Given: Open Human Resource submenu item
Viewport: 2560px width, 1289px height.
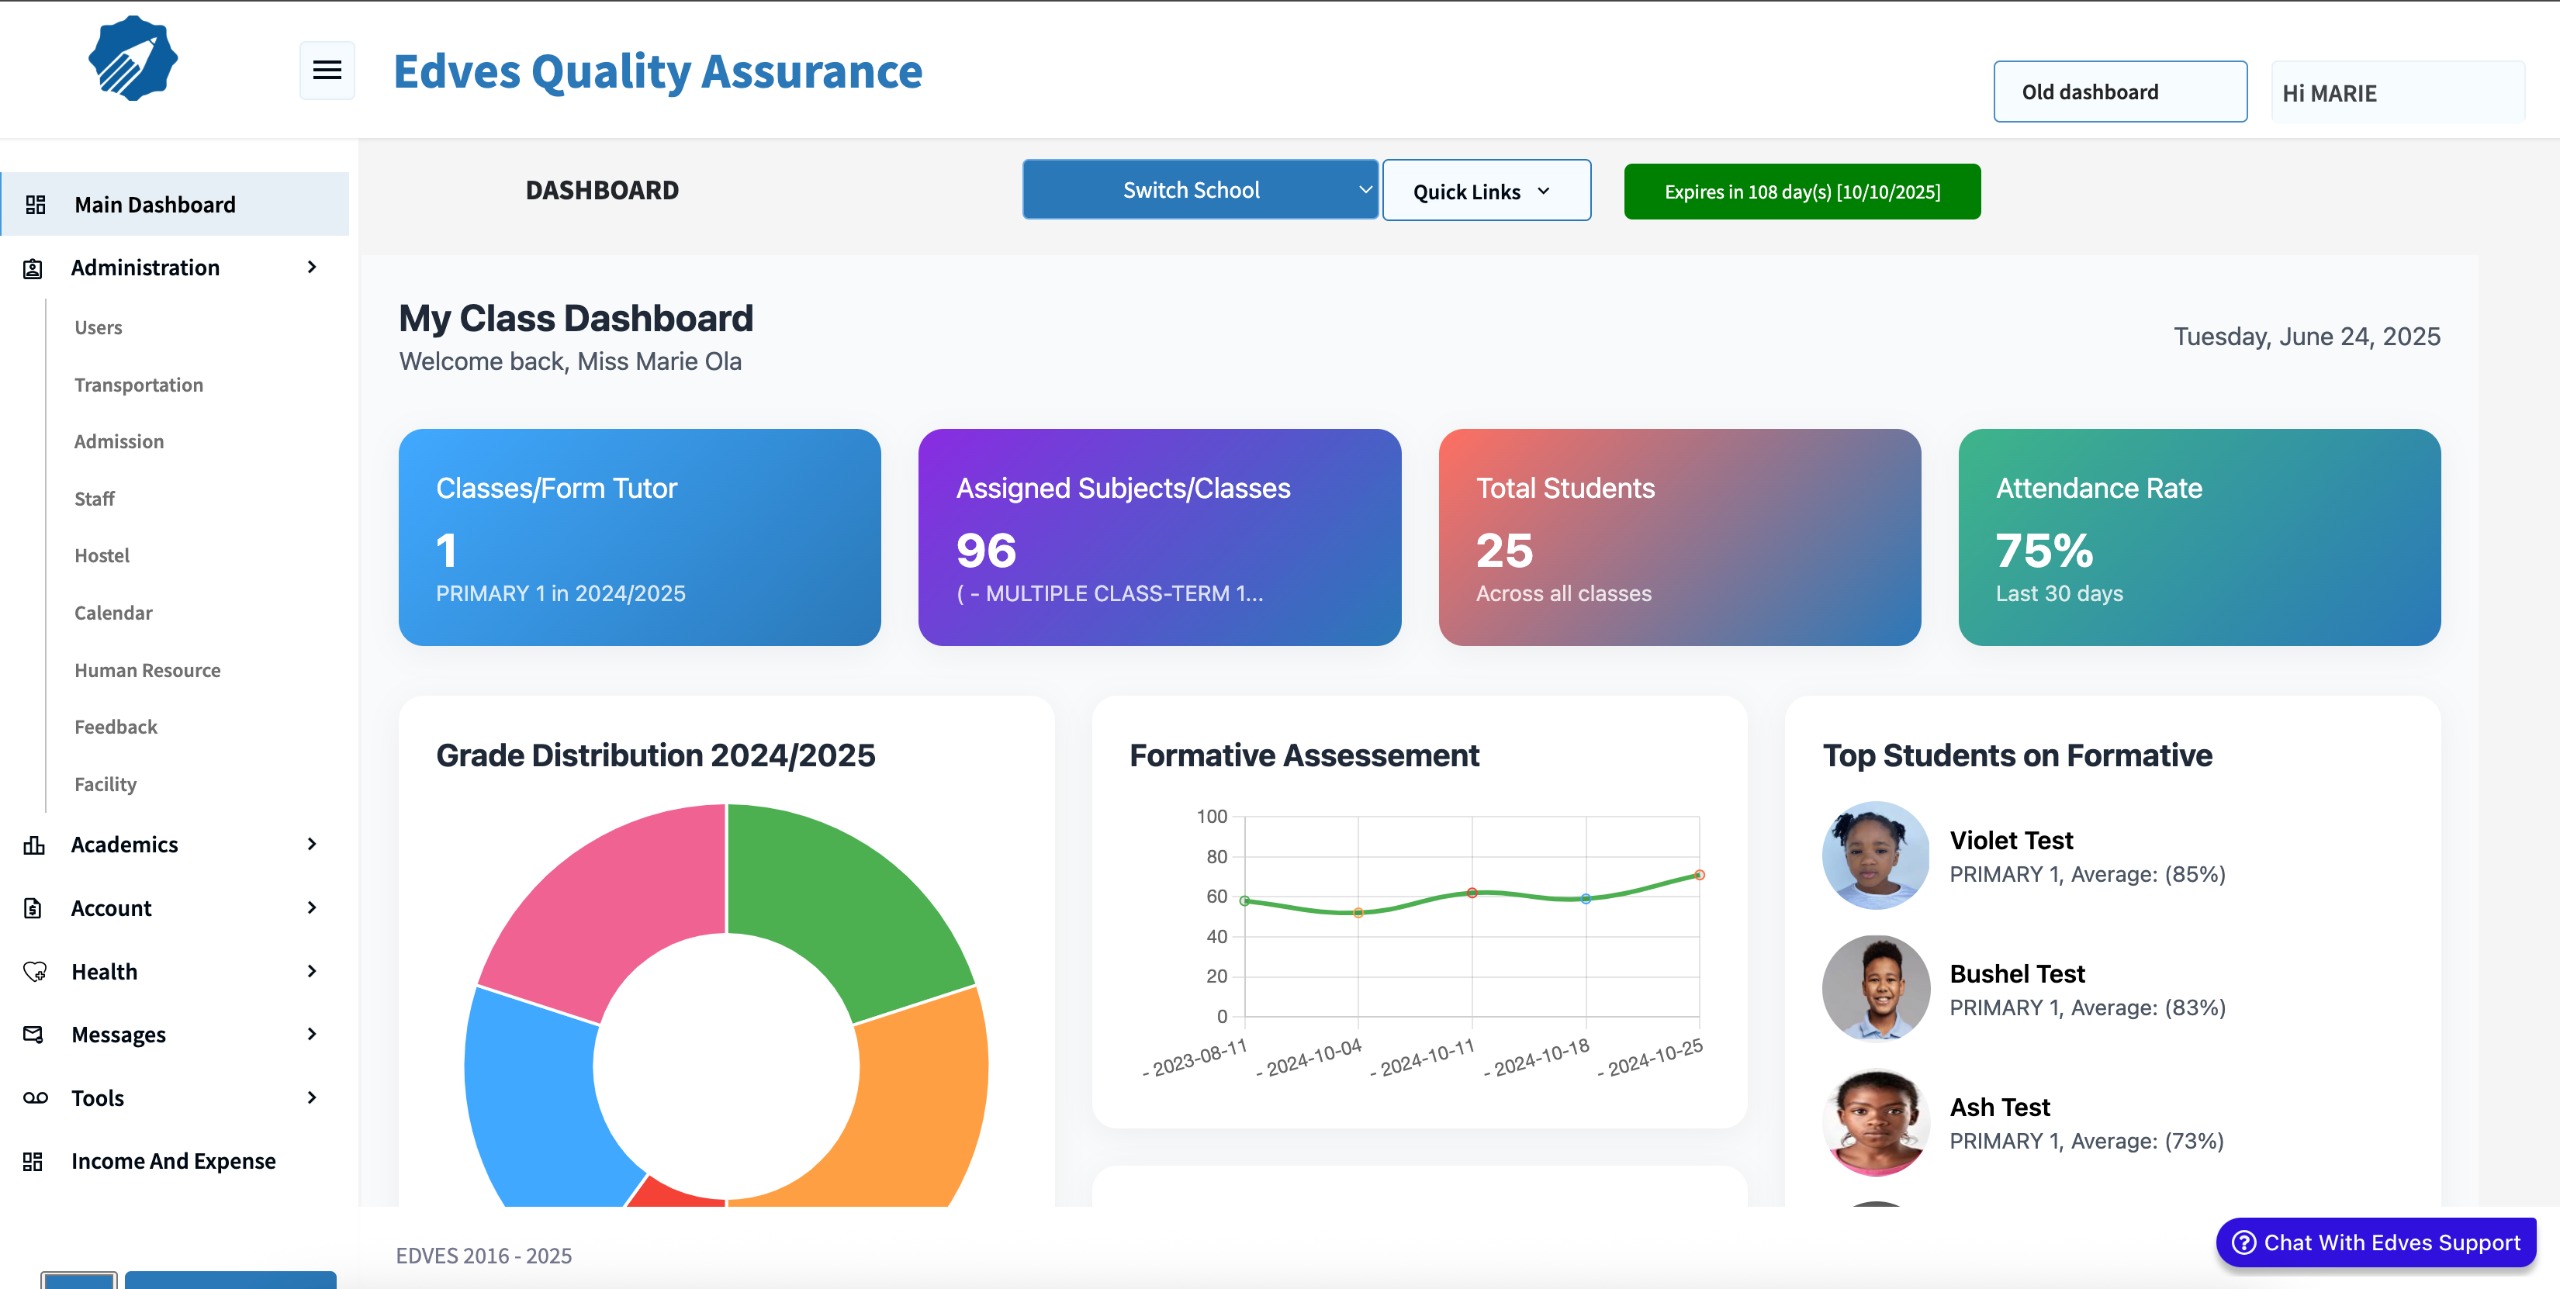Looking at the screenshot, I should (148, 670).
